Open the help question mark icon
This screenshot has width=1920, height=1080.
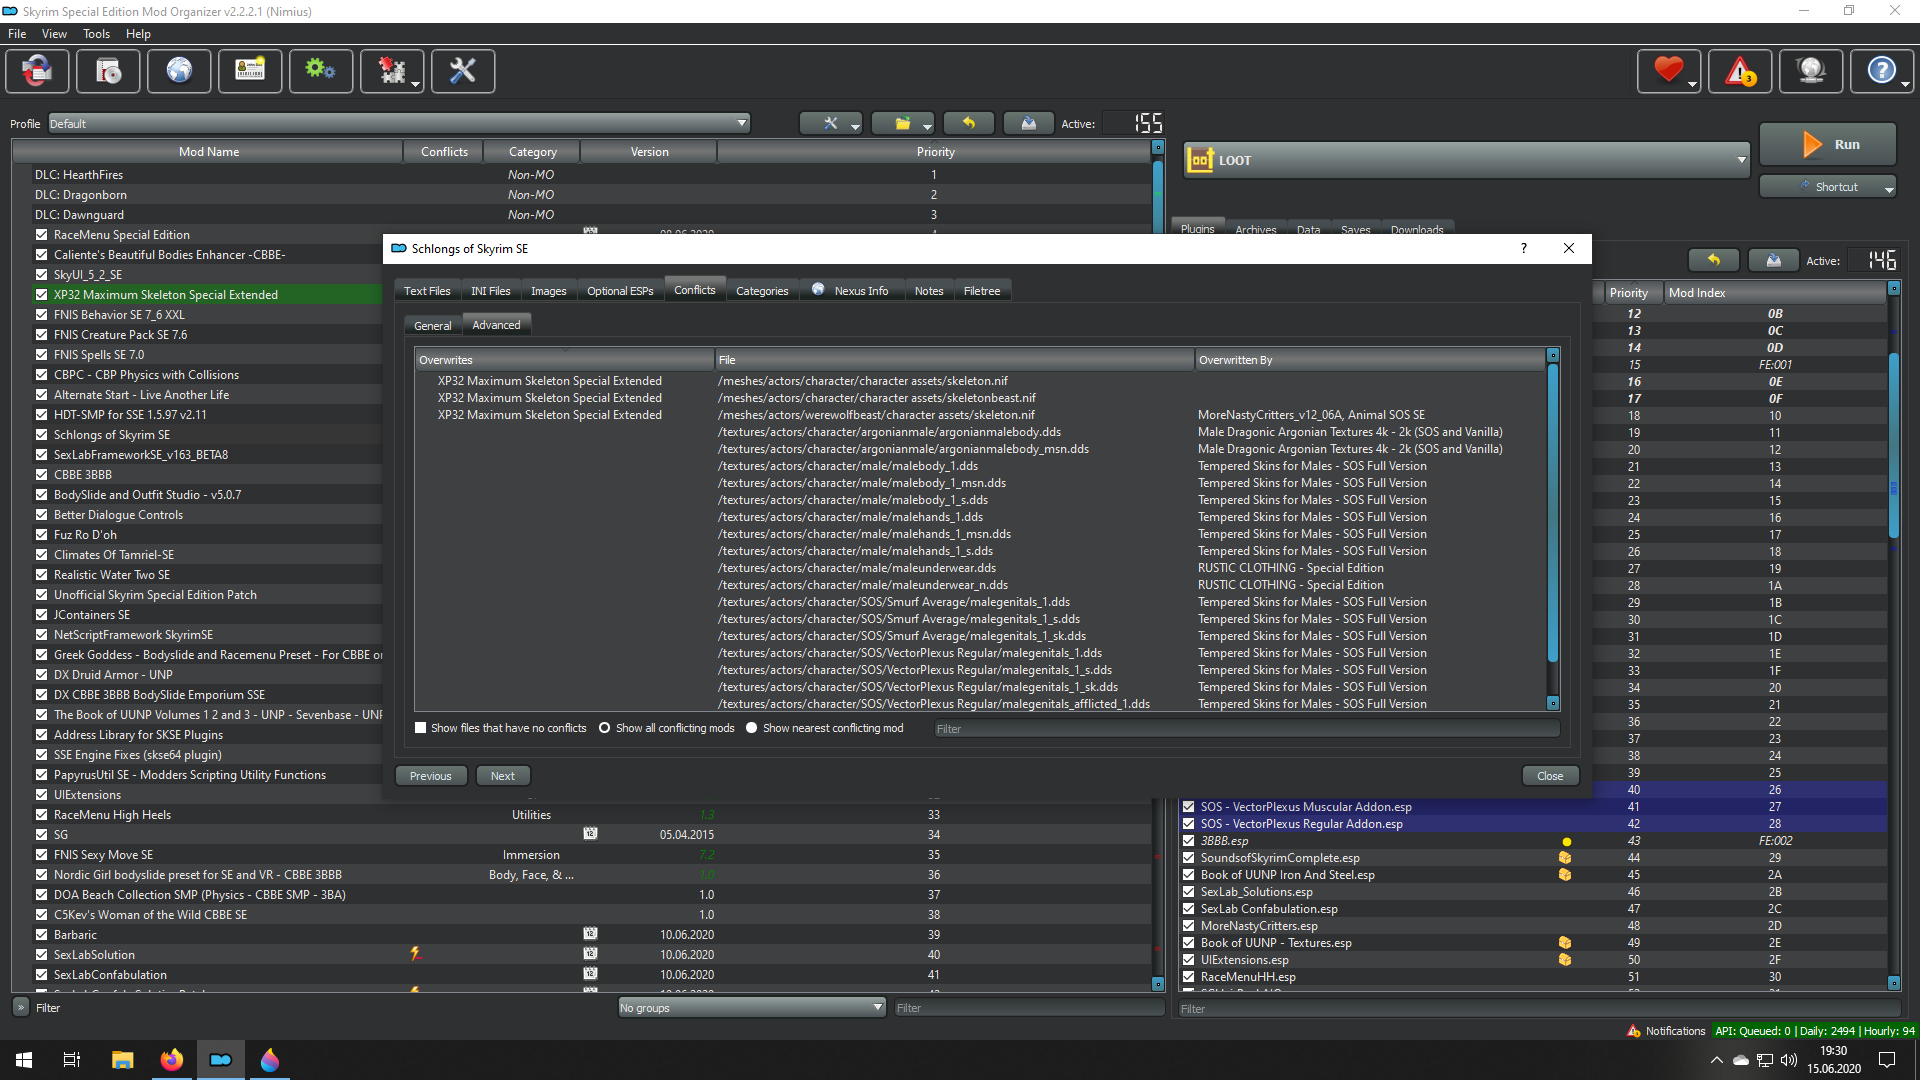[1880, 71]
